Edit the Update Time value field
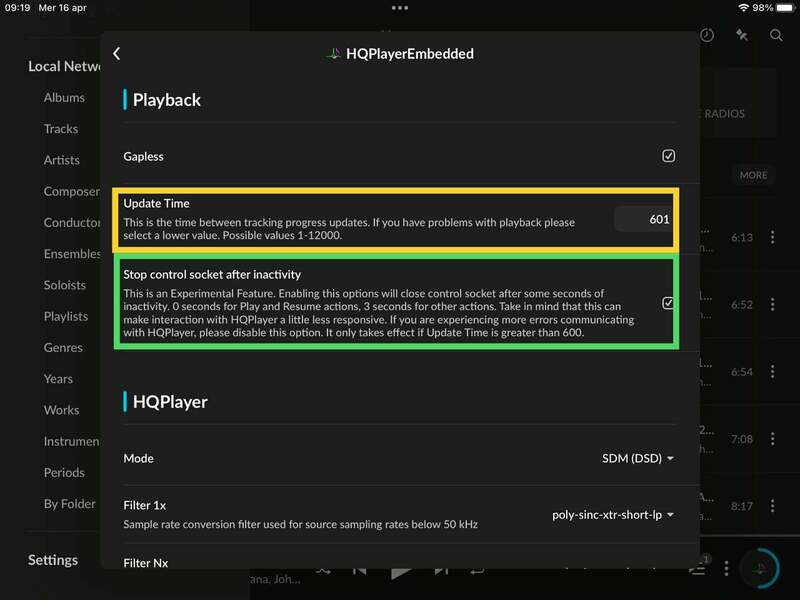This screenshot has height=600, width=800. (643, 219)
